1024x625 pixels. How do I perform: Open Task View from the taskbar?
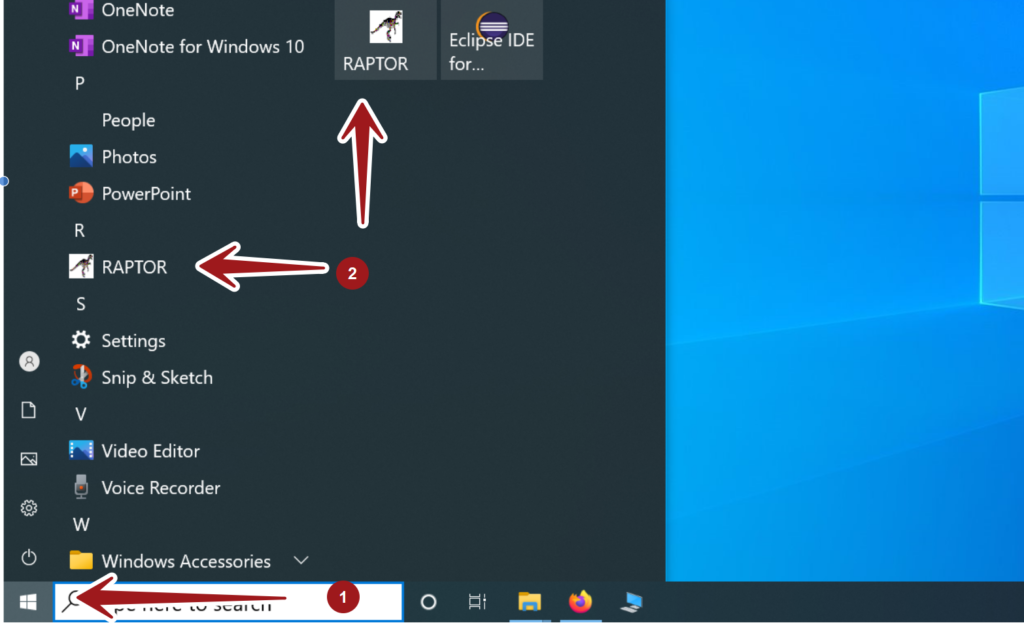pyautogui.click(x=476, y=602)
